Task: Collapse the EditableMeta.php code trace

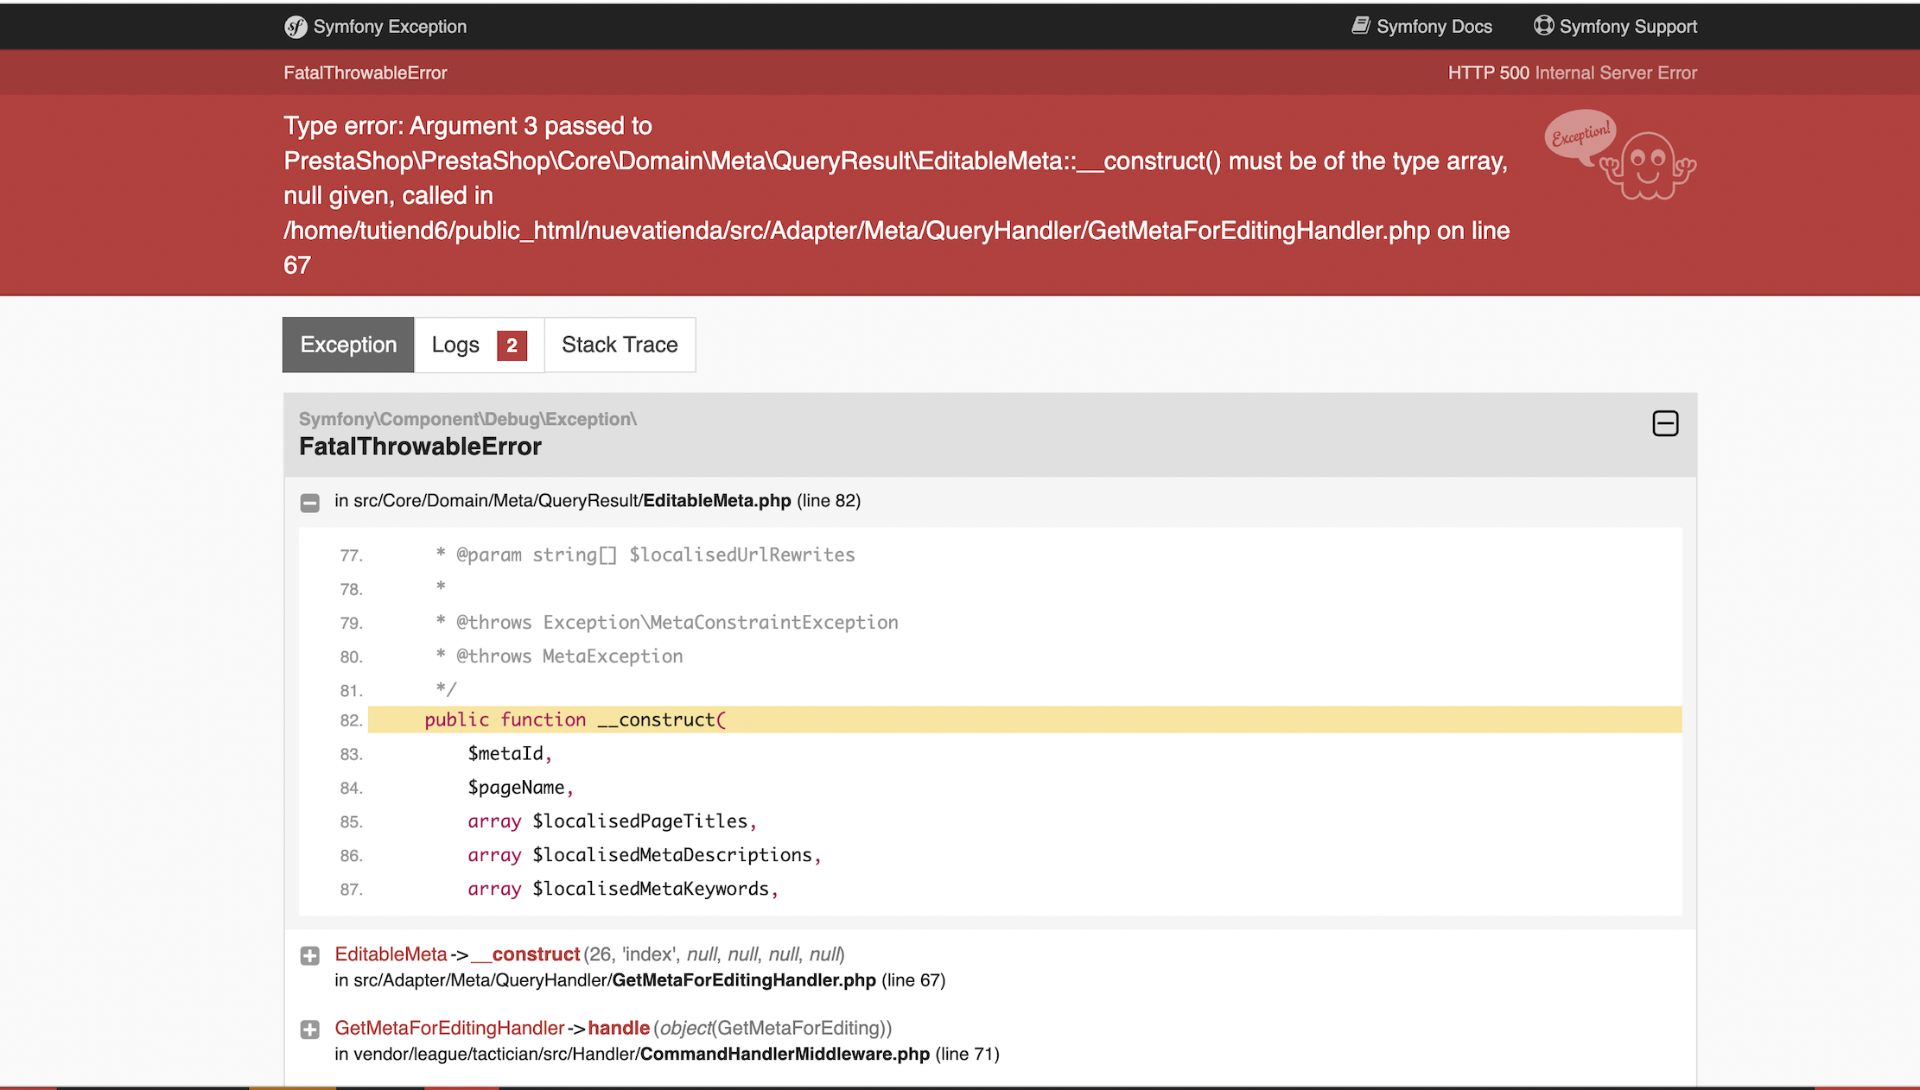Action: 310,502
